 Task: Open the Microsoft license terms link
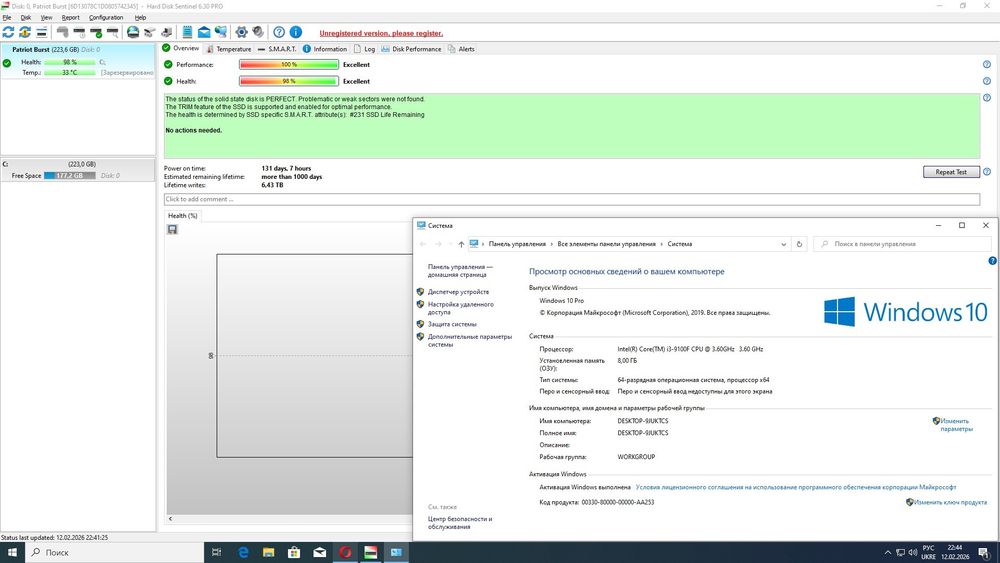(x=795, y=487)
